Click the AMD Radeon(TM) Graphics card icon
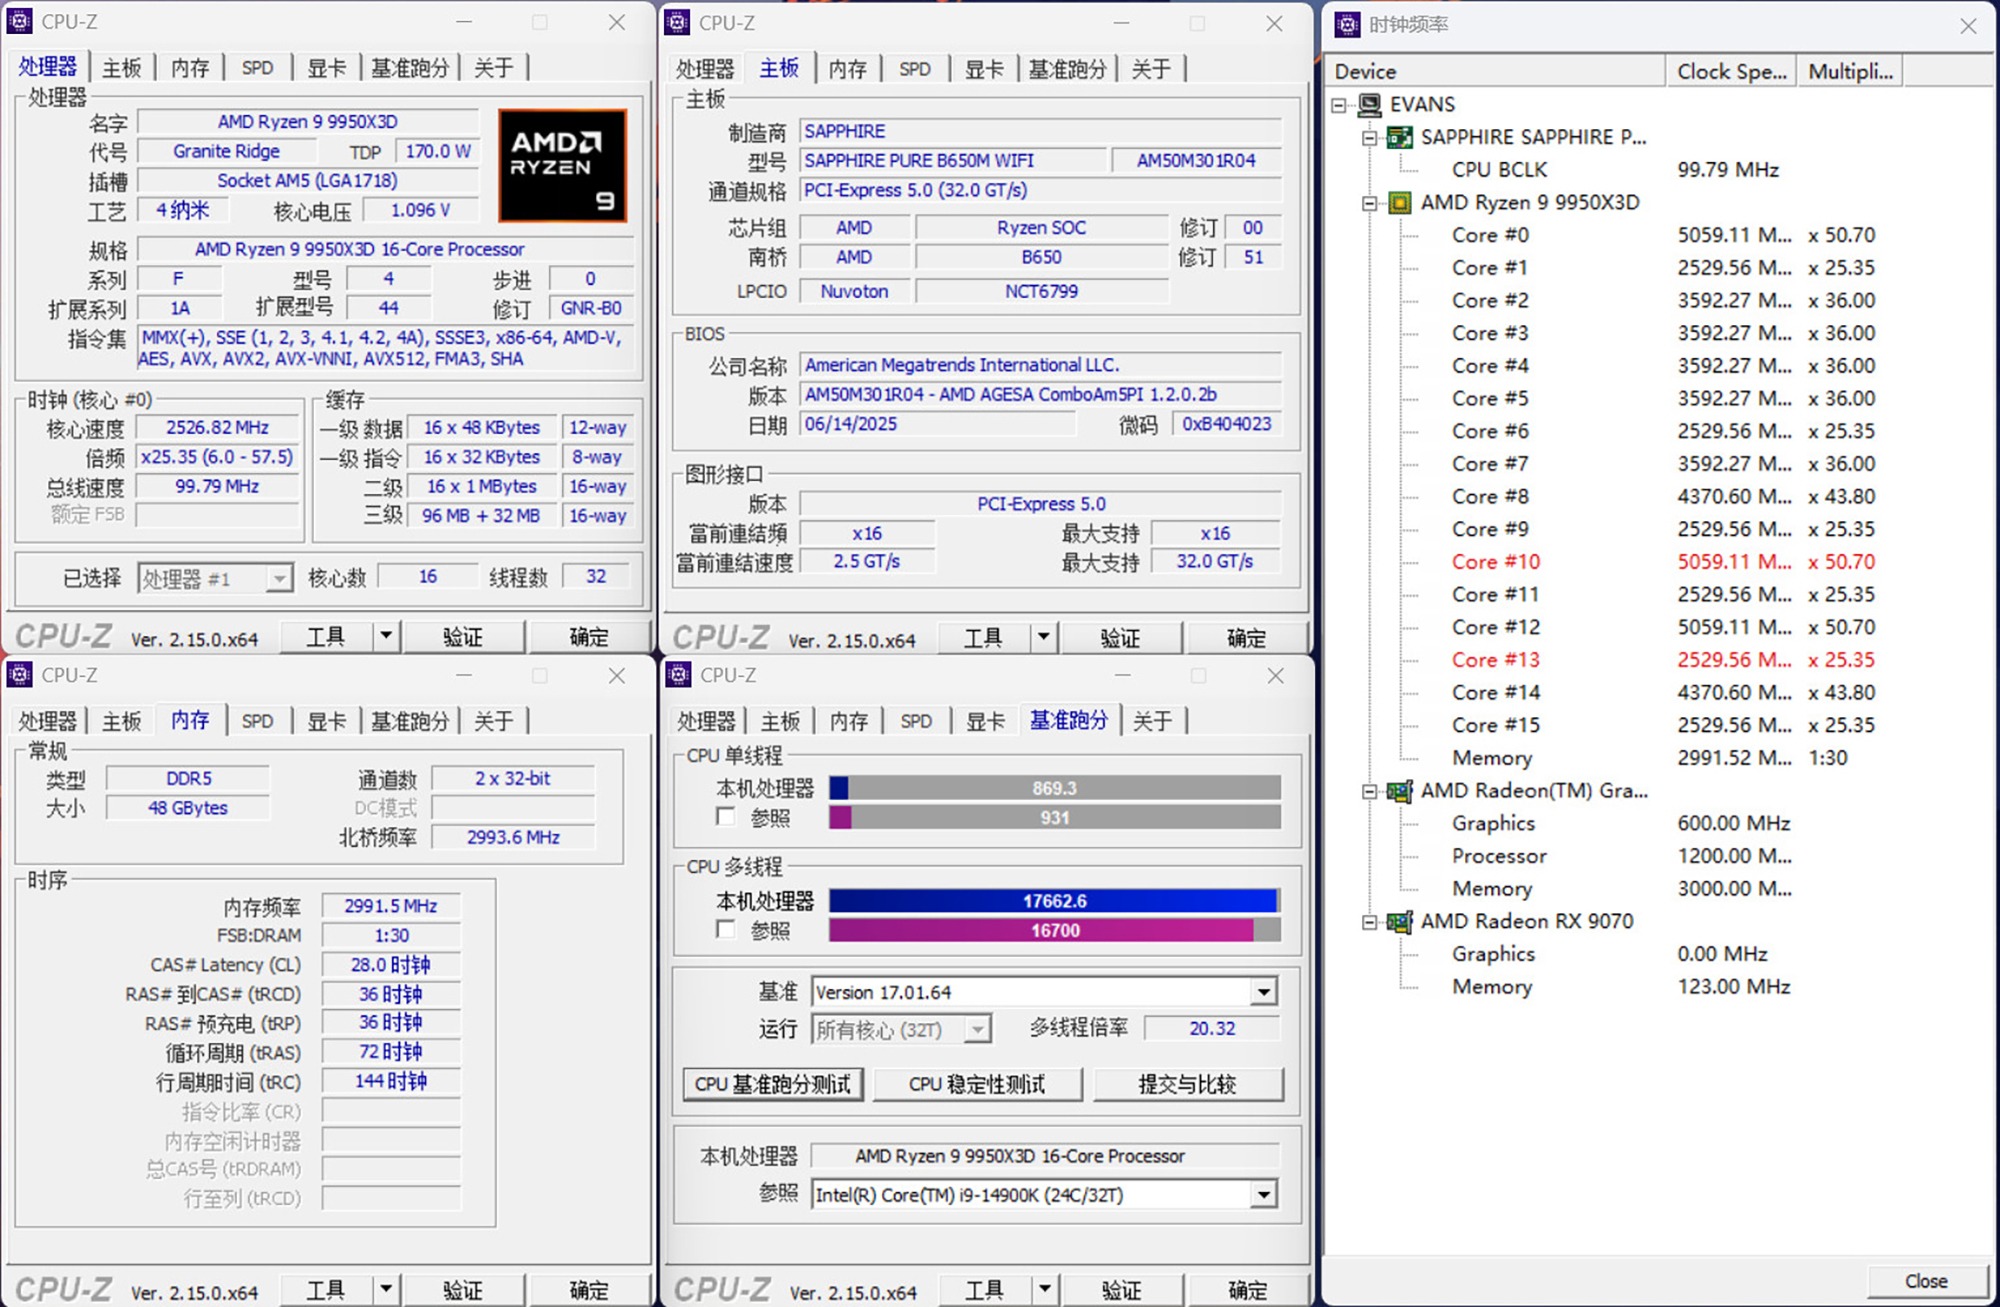 coord(1400,791)
